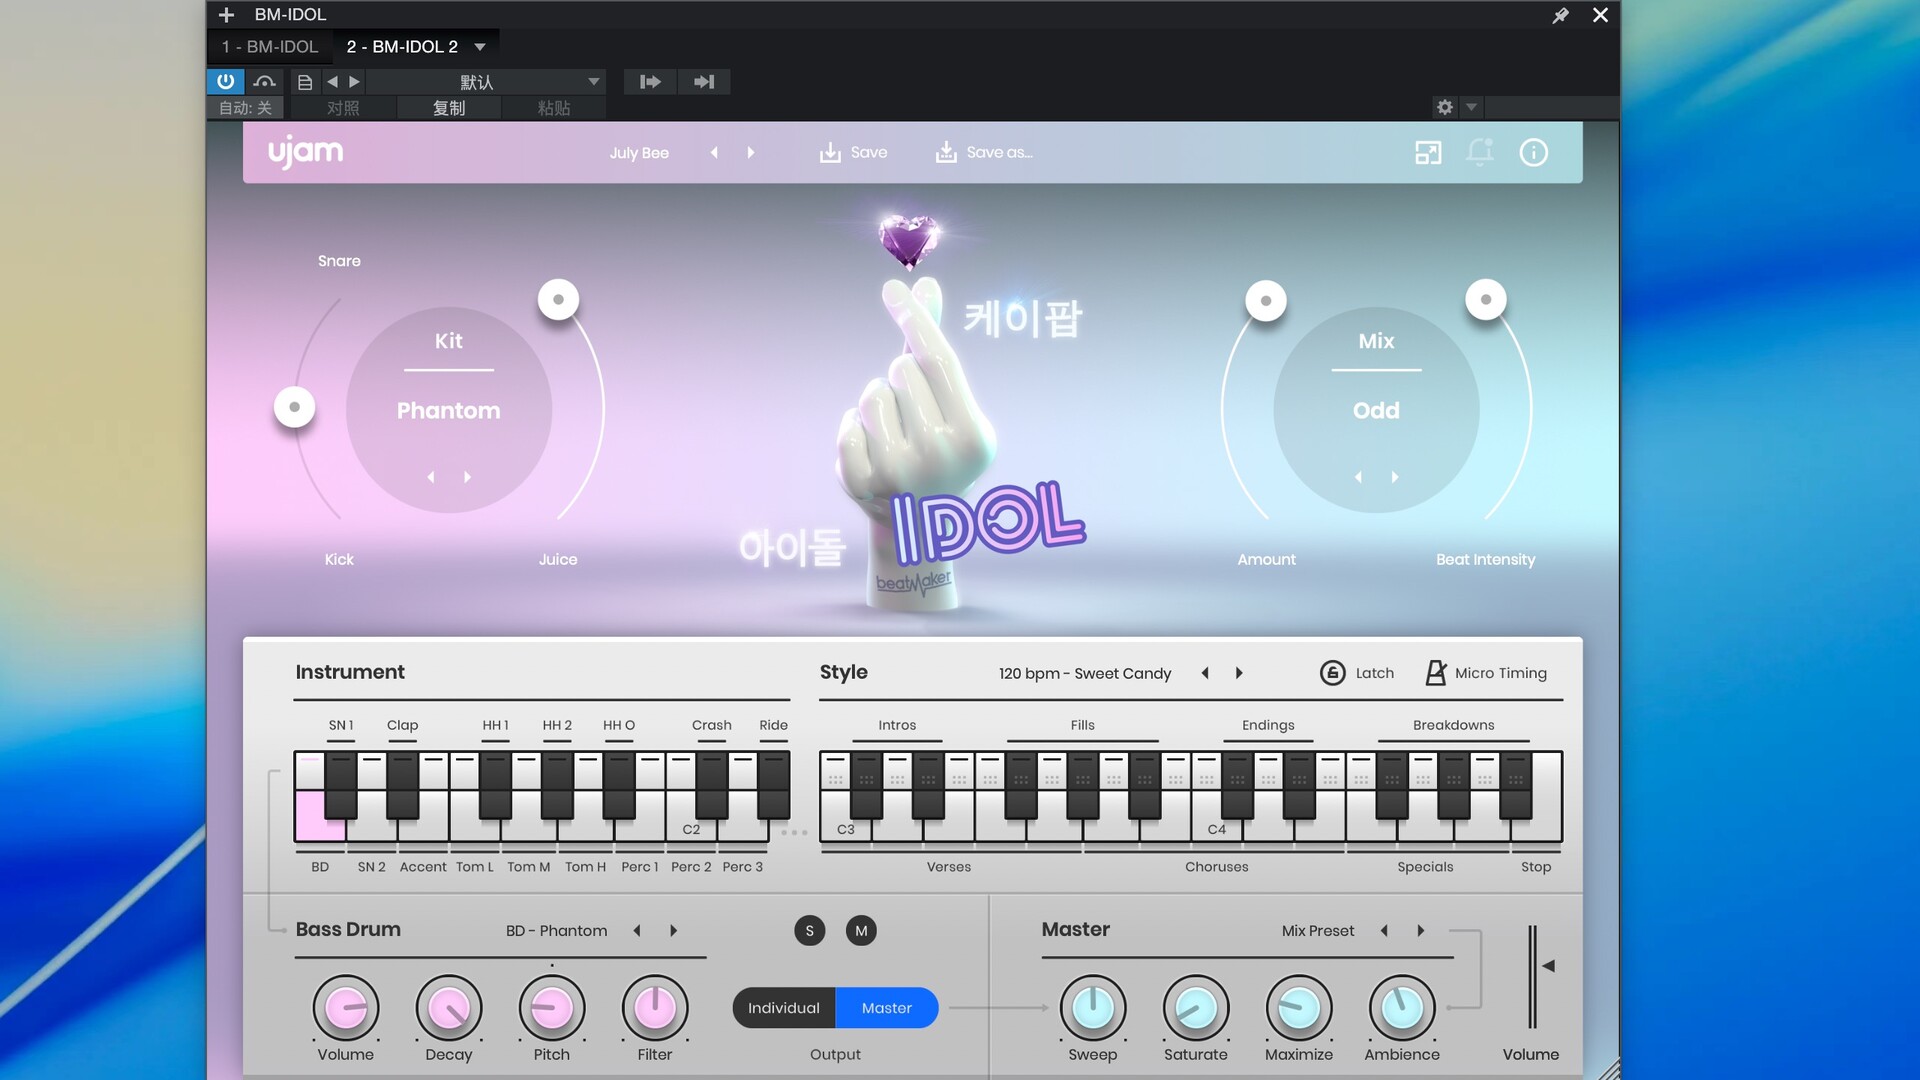Mute the Bass Drum with M button
The height and width of the screenshot is (1080, 1920).
tap(861, 931)
